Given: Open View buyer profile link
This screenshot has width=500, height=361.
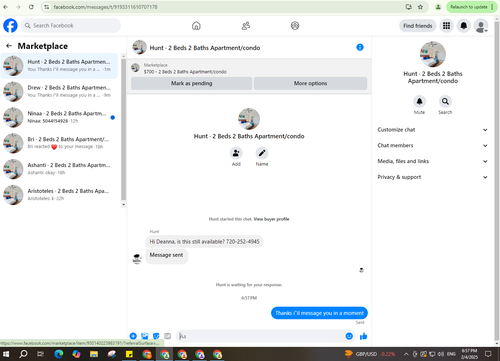Looking at the screenshot, I should coord(271,219).
